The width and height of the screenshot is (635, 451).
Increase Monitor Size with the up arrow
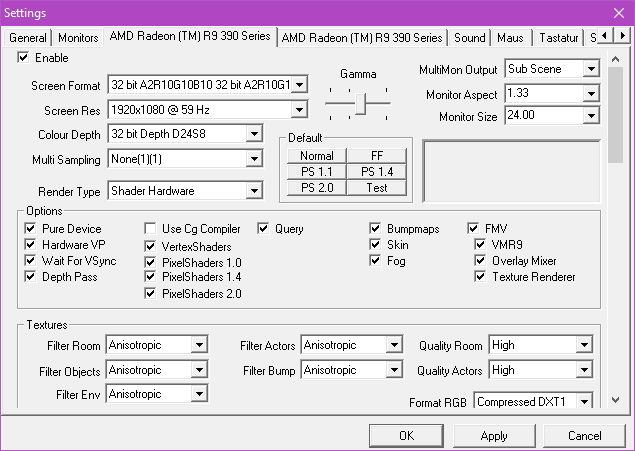[593, 111]
